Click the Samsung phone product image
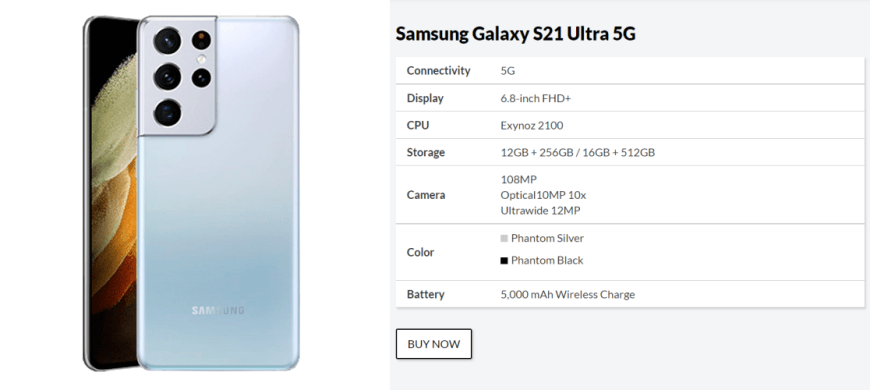 coord(191,194)
